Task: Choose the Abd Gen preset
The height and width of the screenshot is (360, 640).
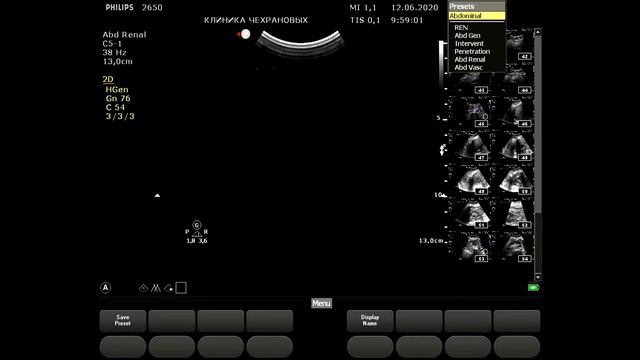Action: tap(467, 36)
